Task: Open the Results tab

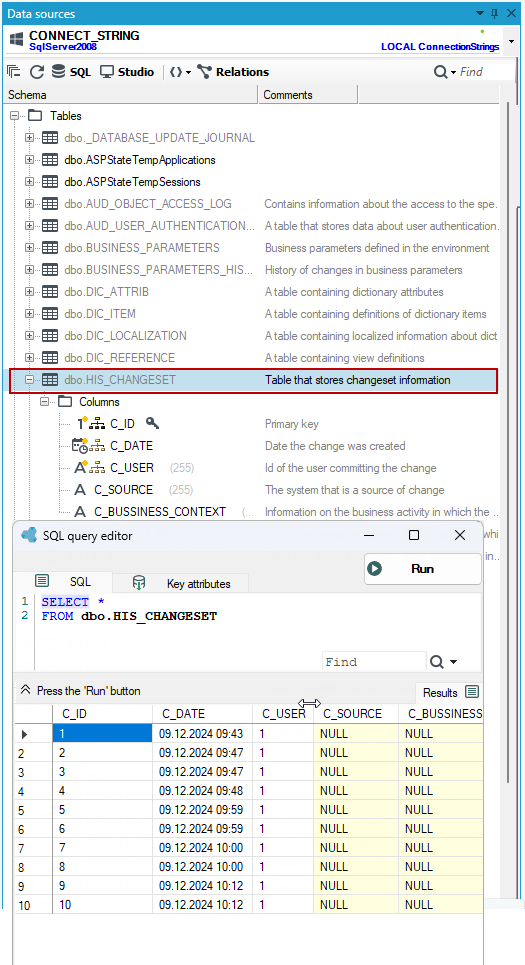Action: coord(450,692)
